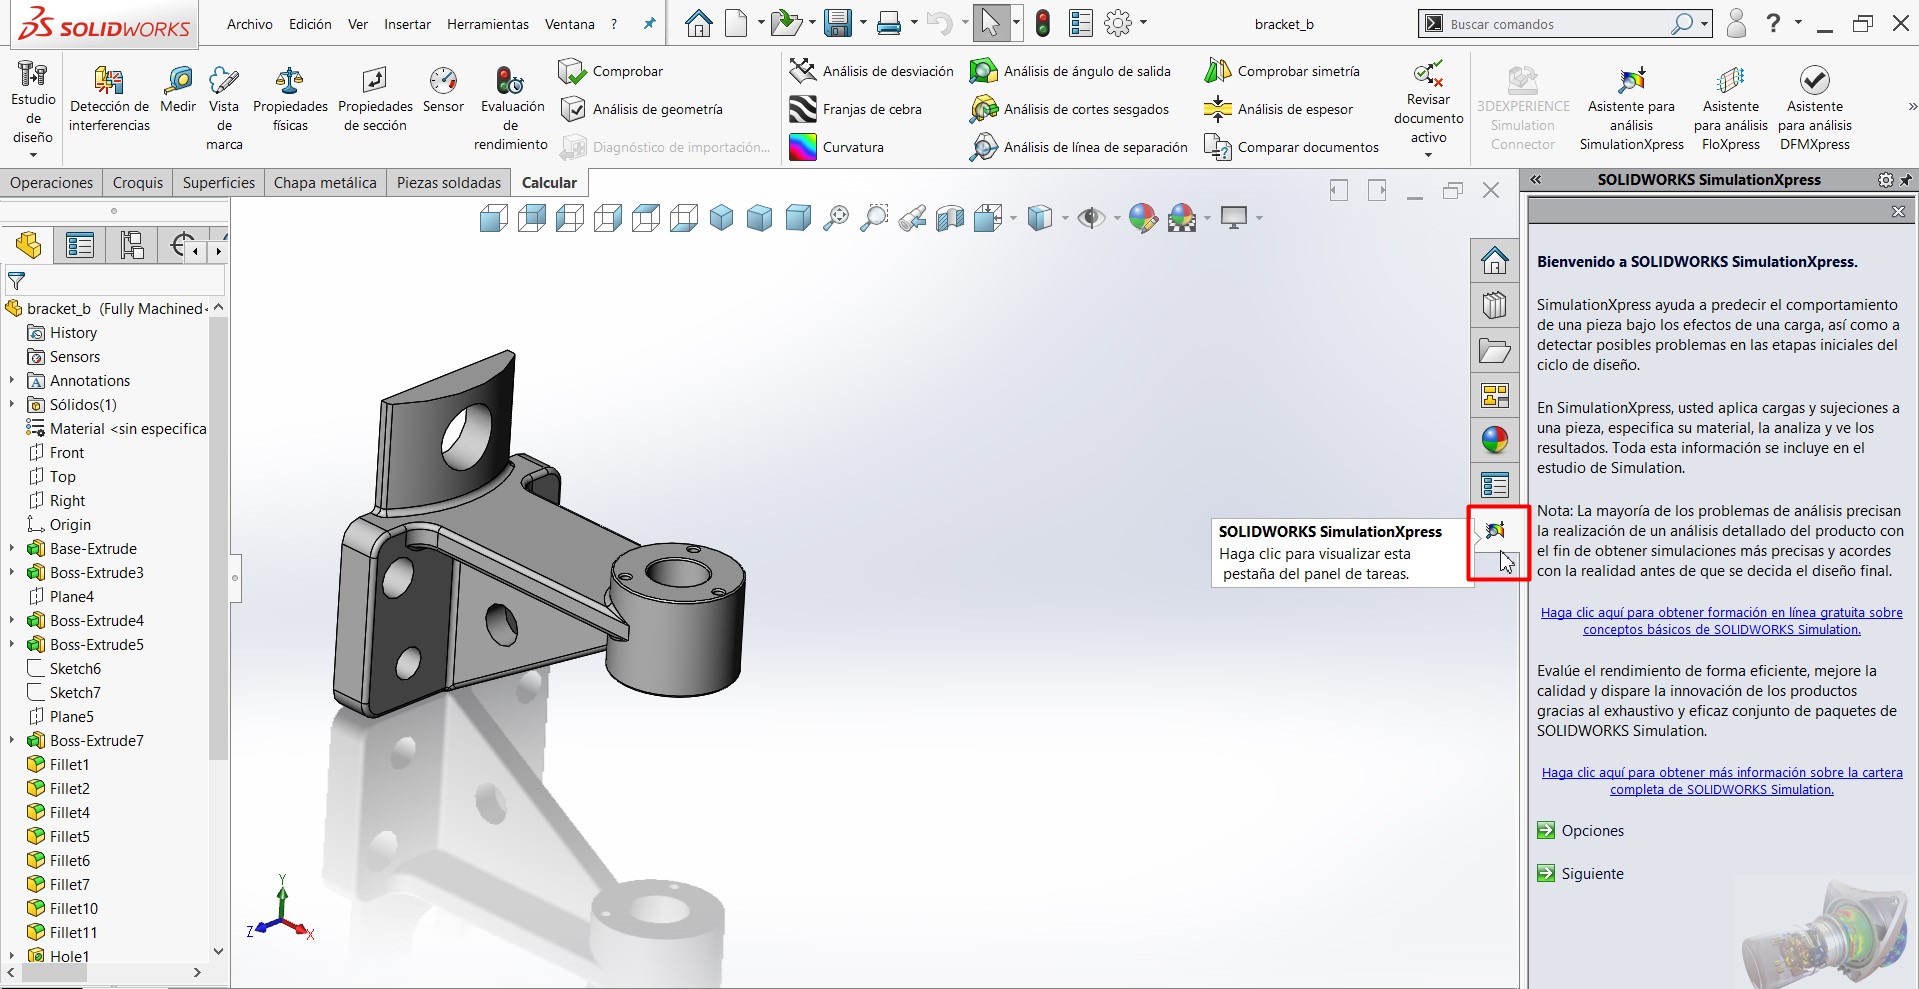The image size is (1919, 989).
Task: Click the Sensor tool icon
Action: pyautogui.click(x=443, y=90)
